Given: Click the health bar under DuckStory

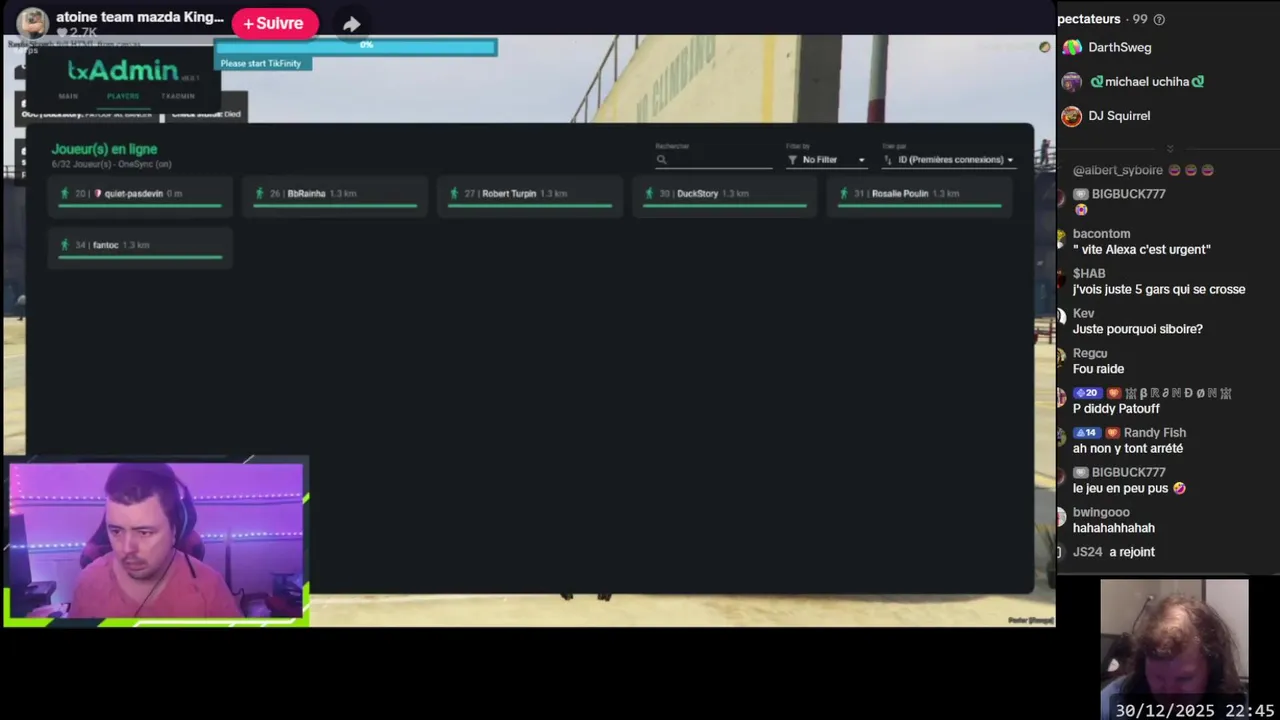Looking at the screenshot, I should pyautogui.click(x=725, y=206).
